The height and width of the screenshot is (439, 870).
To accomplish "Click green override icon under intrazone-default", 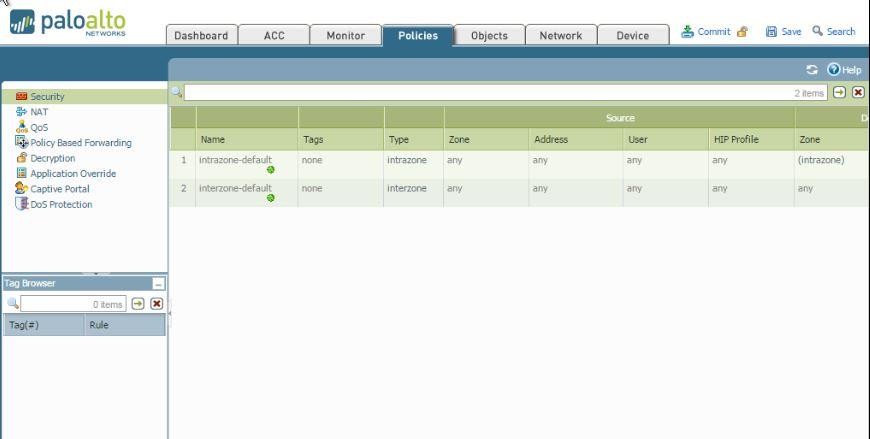I will [x=270, y=170].
